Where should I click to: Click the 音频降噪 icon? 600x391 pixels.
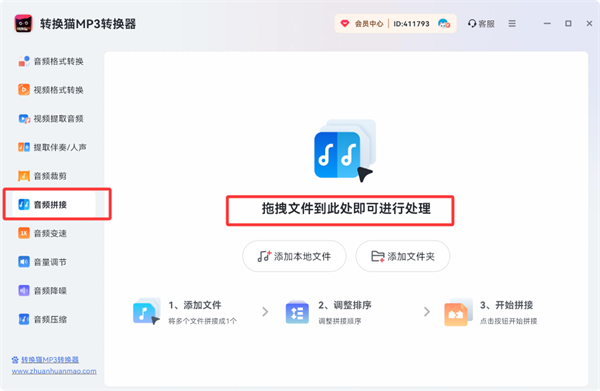pyautogui.click(x=24, y=290)
